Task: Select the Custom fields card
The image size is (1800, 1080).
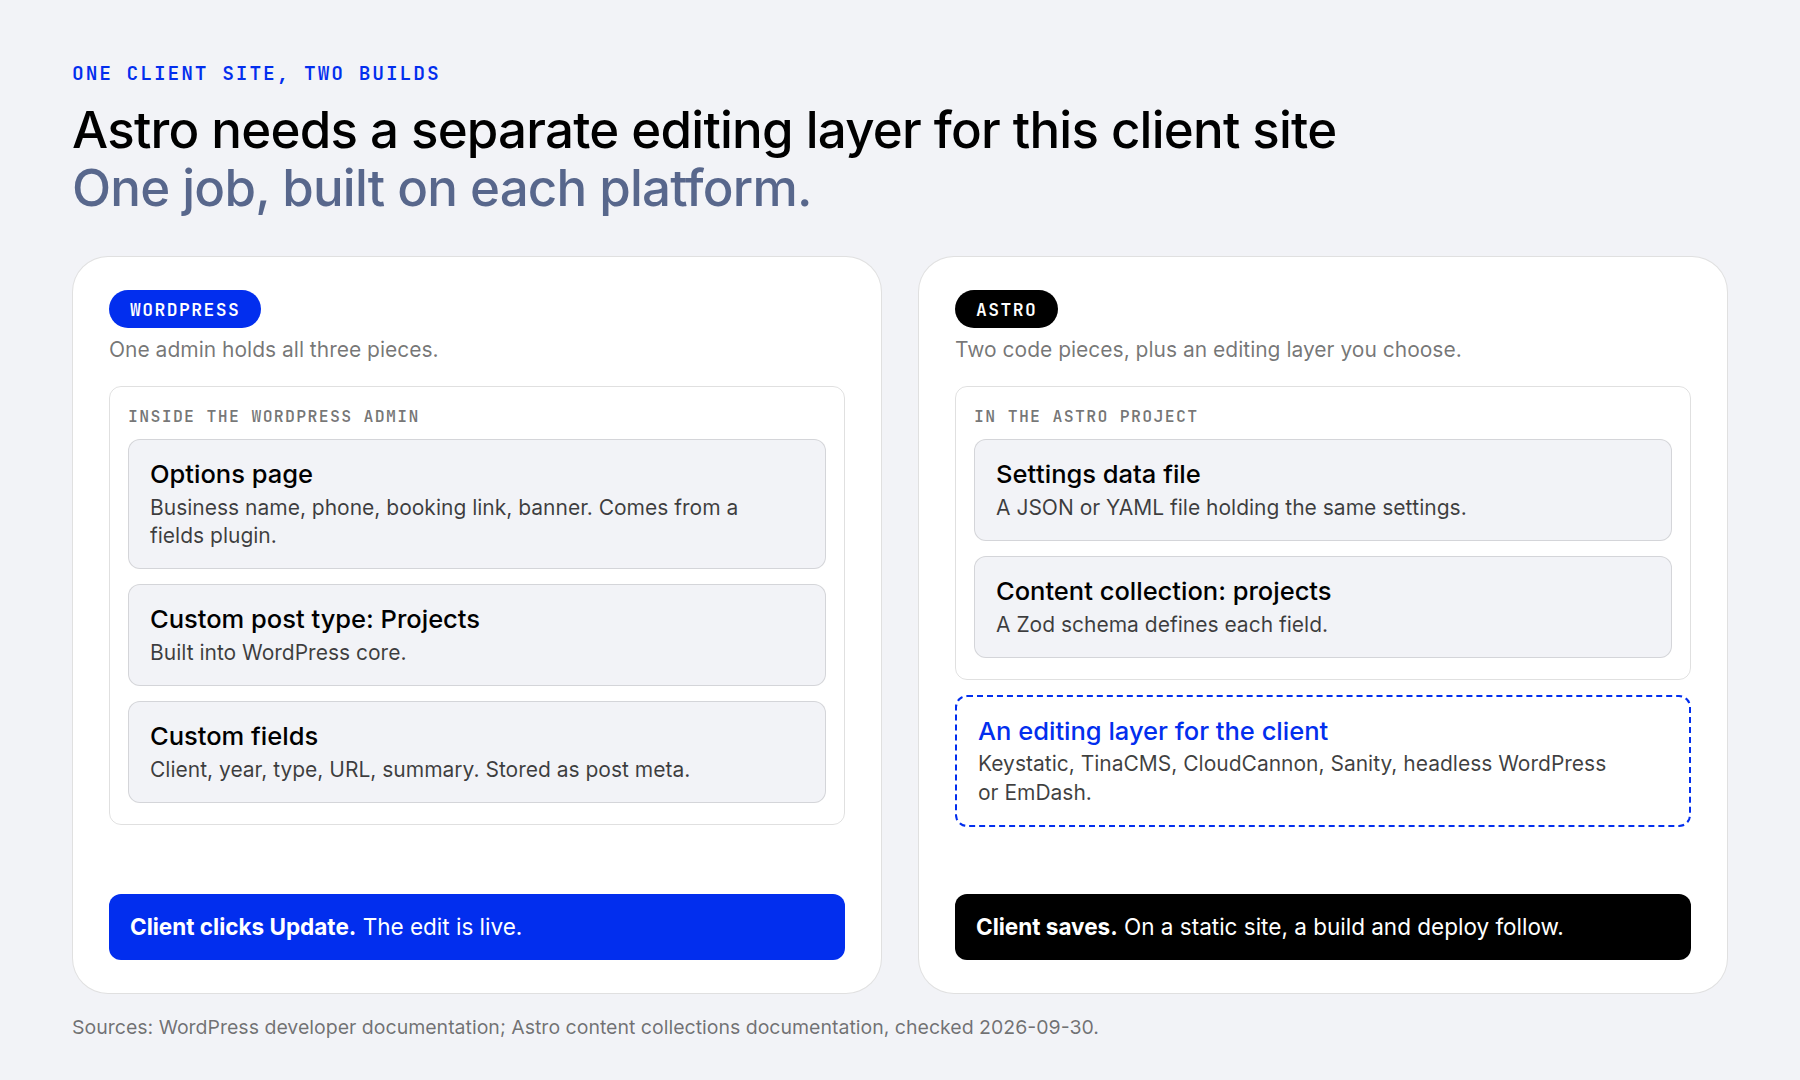Action: [477, 752]
